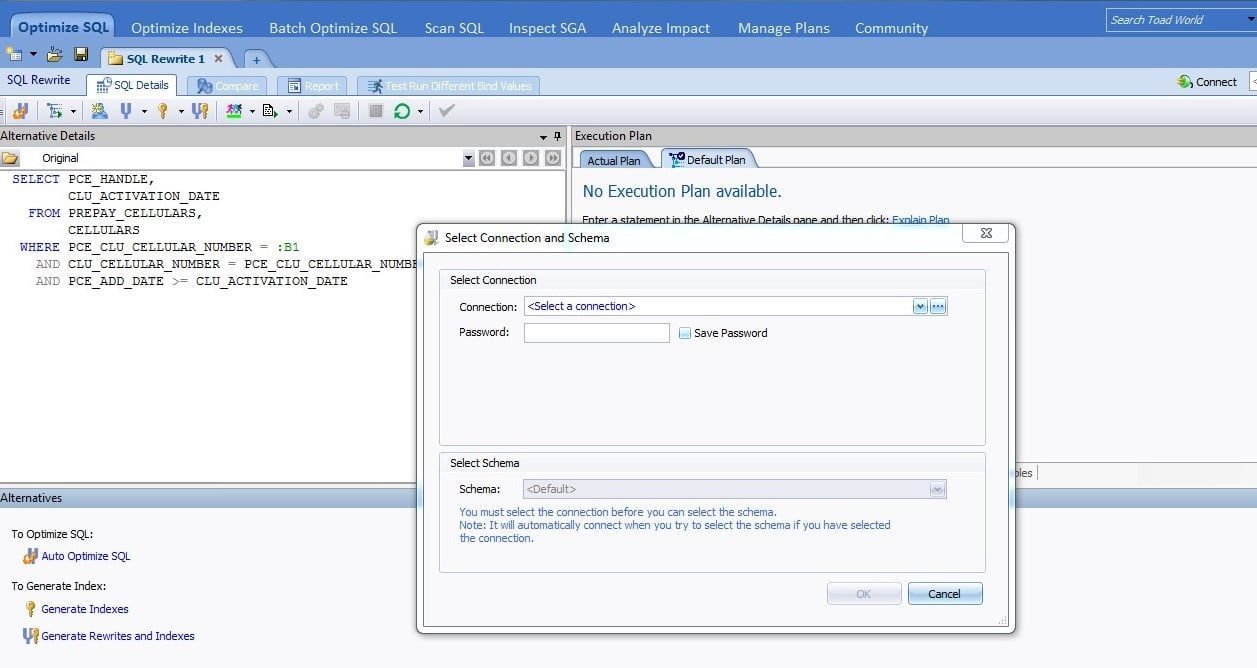Click the gray checkmark toolbar icon
The width and height of the screenshot is (1257, 668).
[x=446, y=111]
